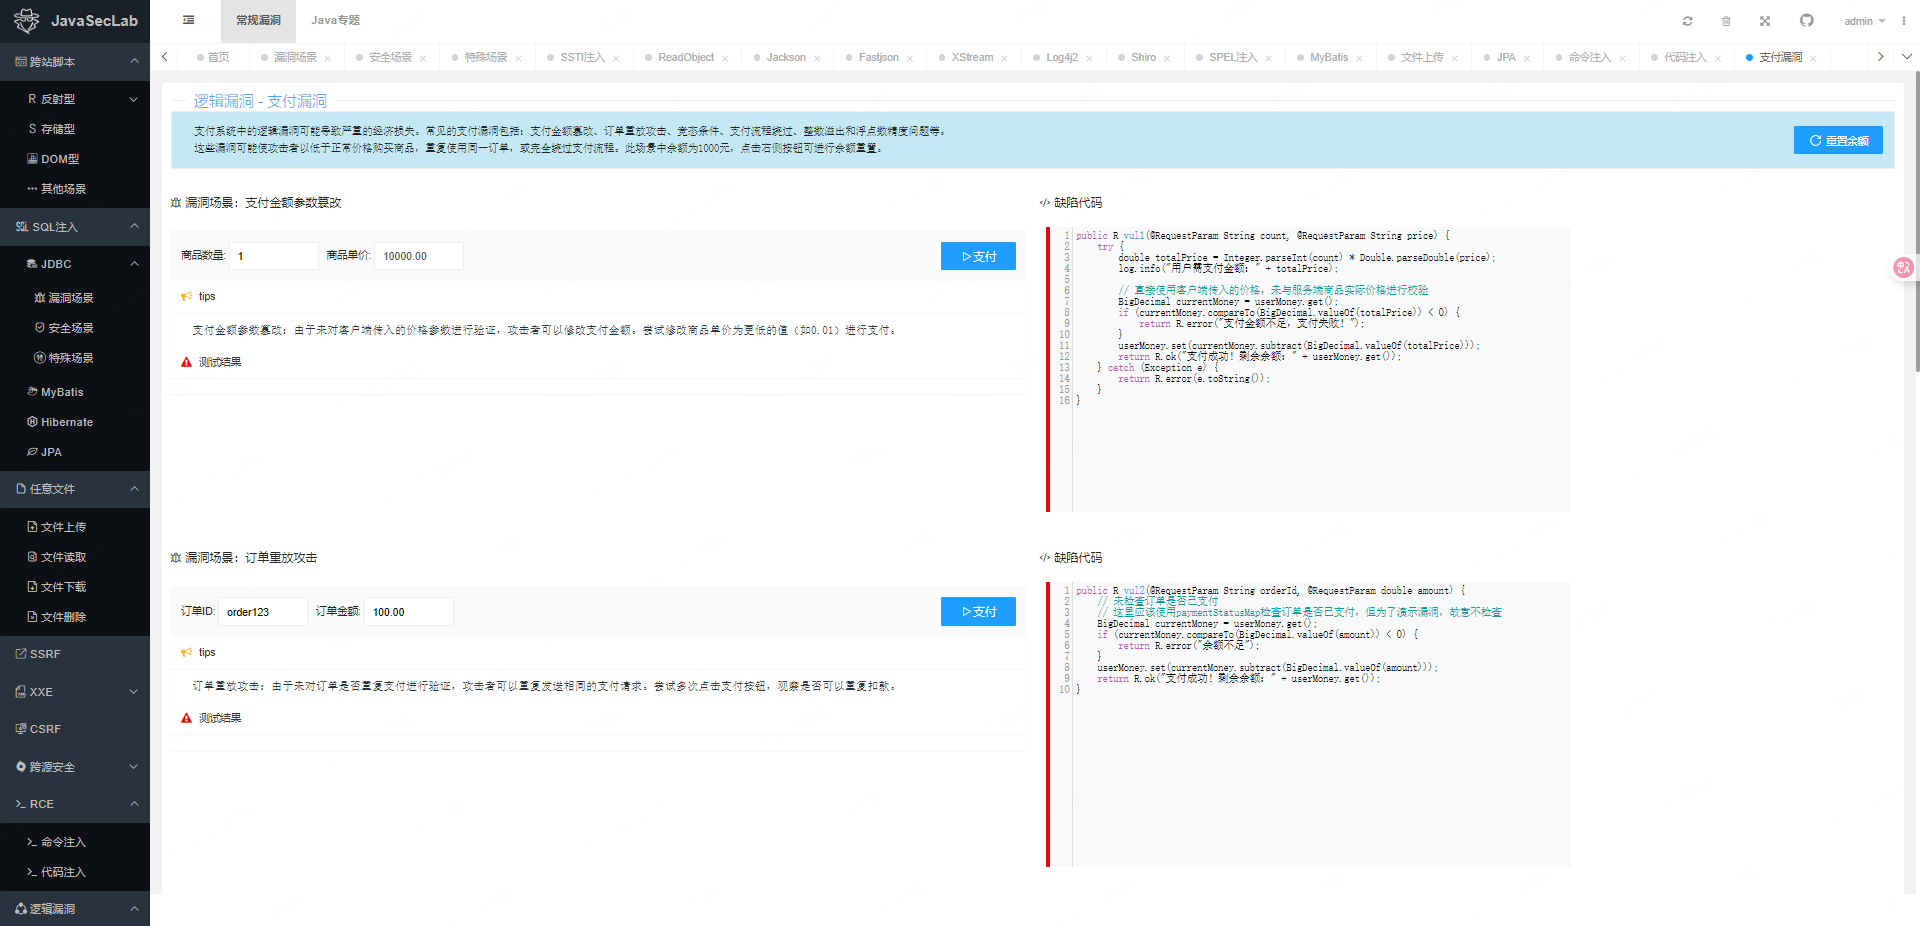This screenshot has height=926, width=1920.
Task: Click 支付 button for order replay scenario
Action: pyautogui.click(x=977, y=612)
